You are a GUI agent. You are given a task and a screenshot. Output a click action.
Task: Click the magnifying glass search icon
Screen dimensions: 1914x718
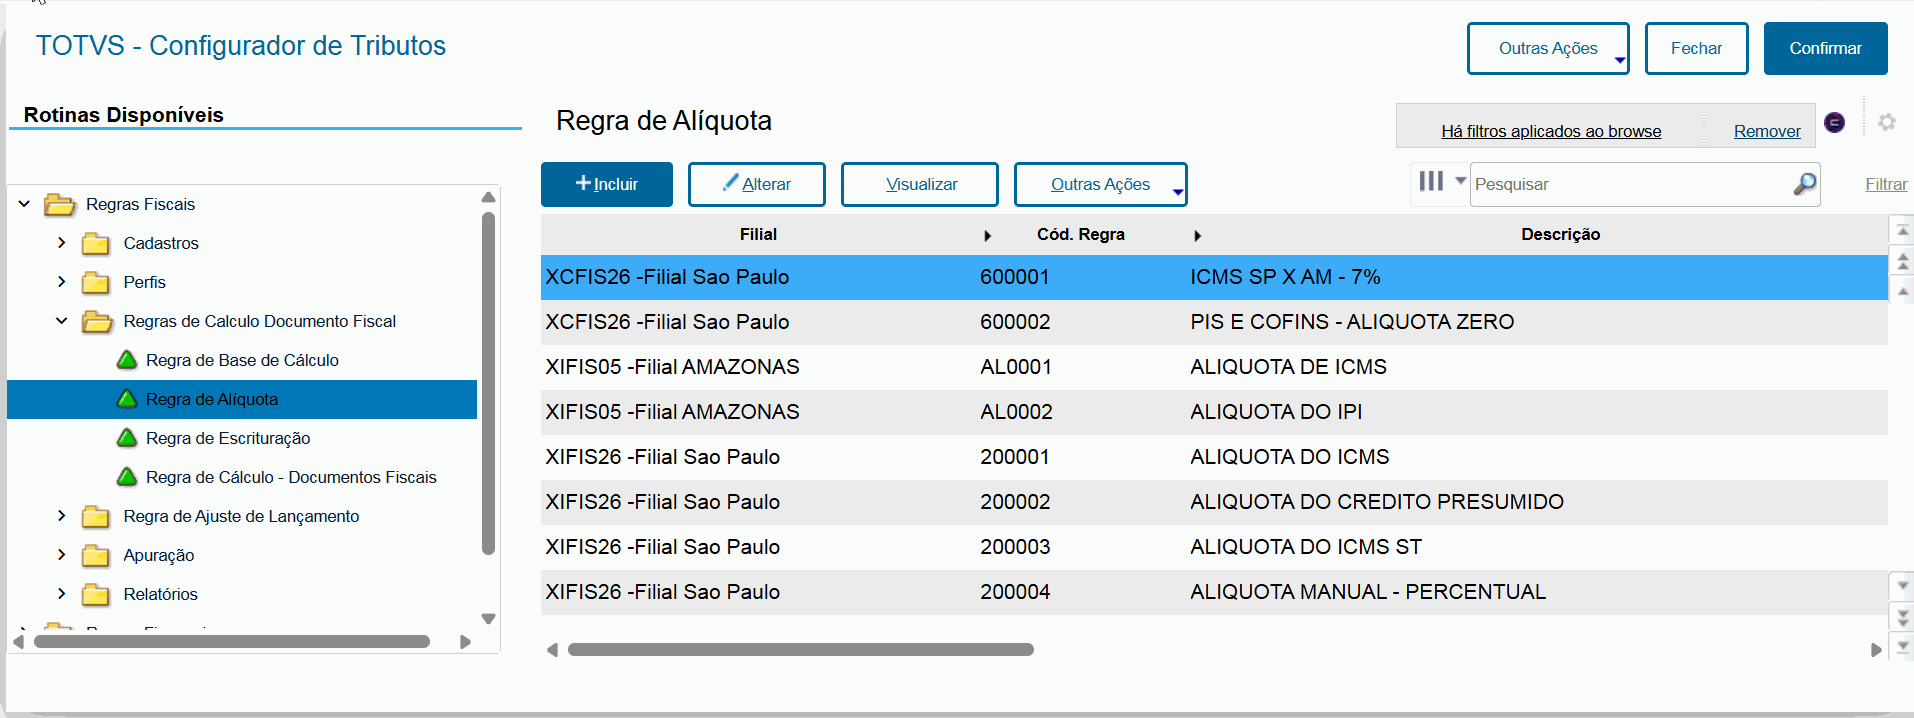[x=1804, y=184]
